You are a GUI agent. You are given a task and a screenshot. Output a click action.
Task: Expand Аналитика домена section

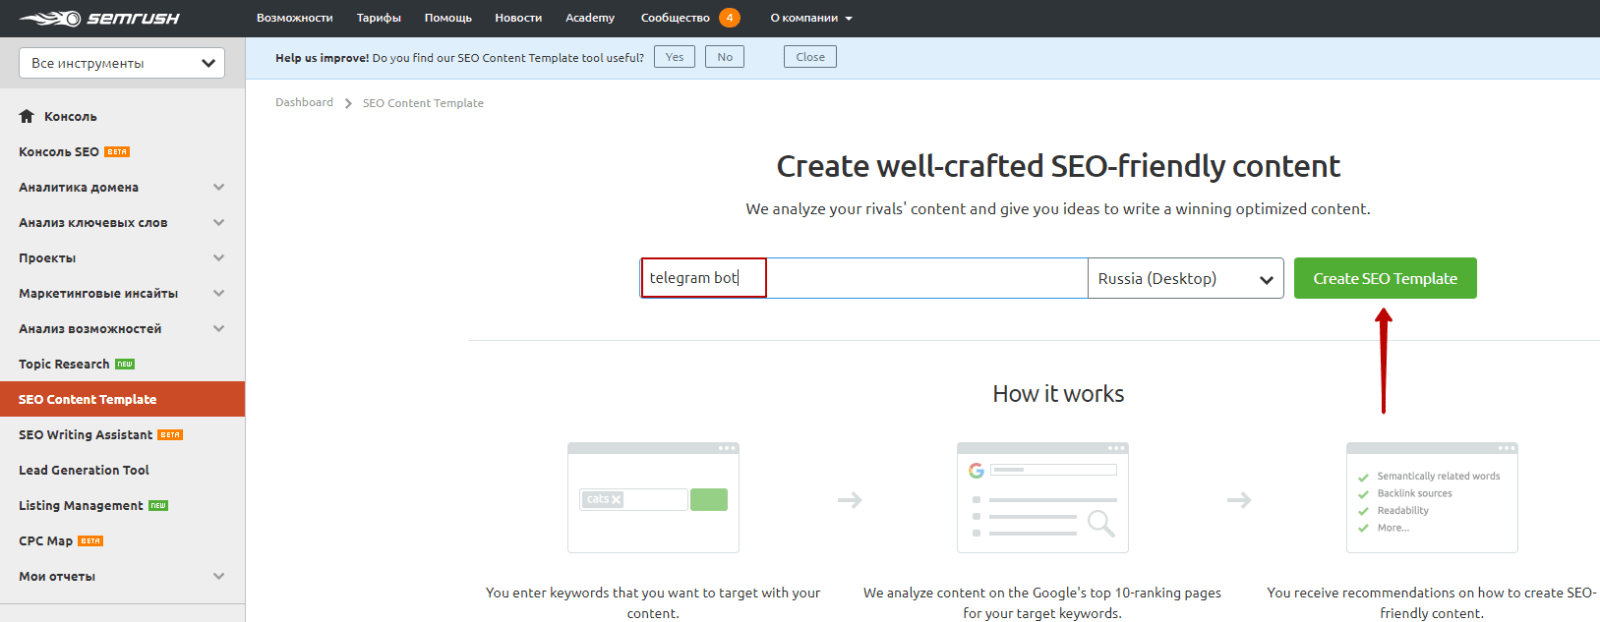[x=219, y=187]
